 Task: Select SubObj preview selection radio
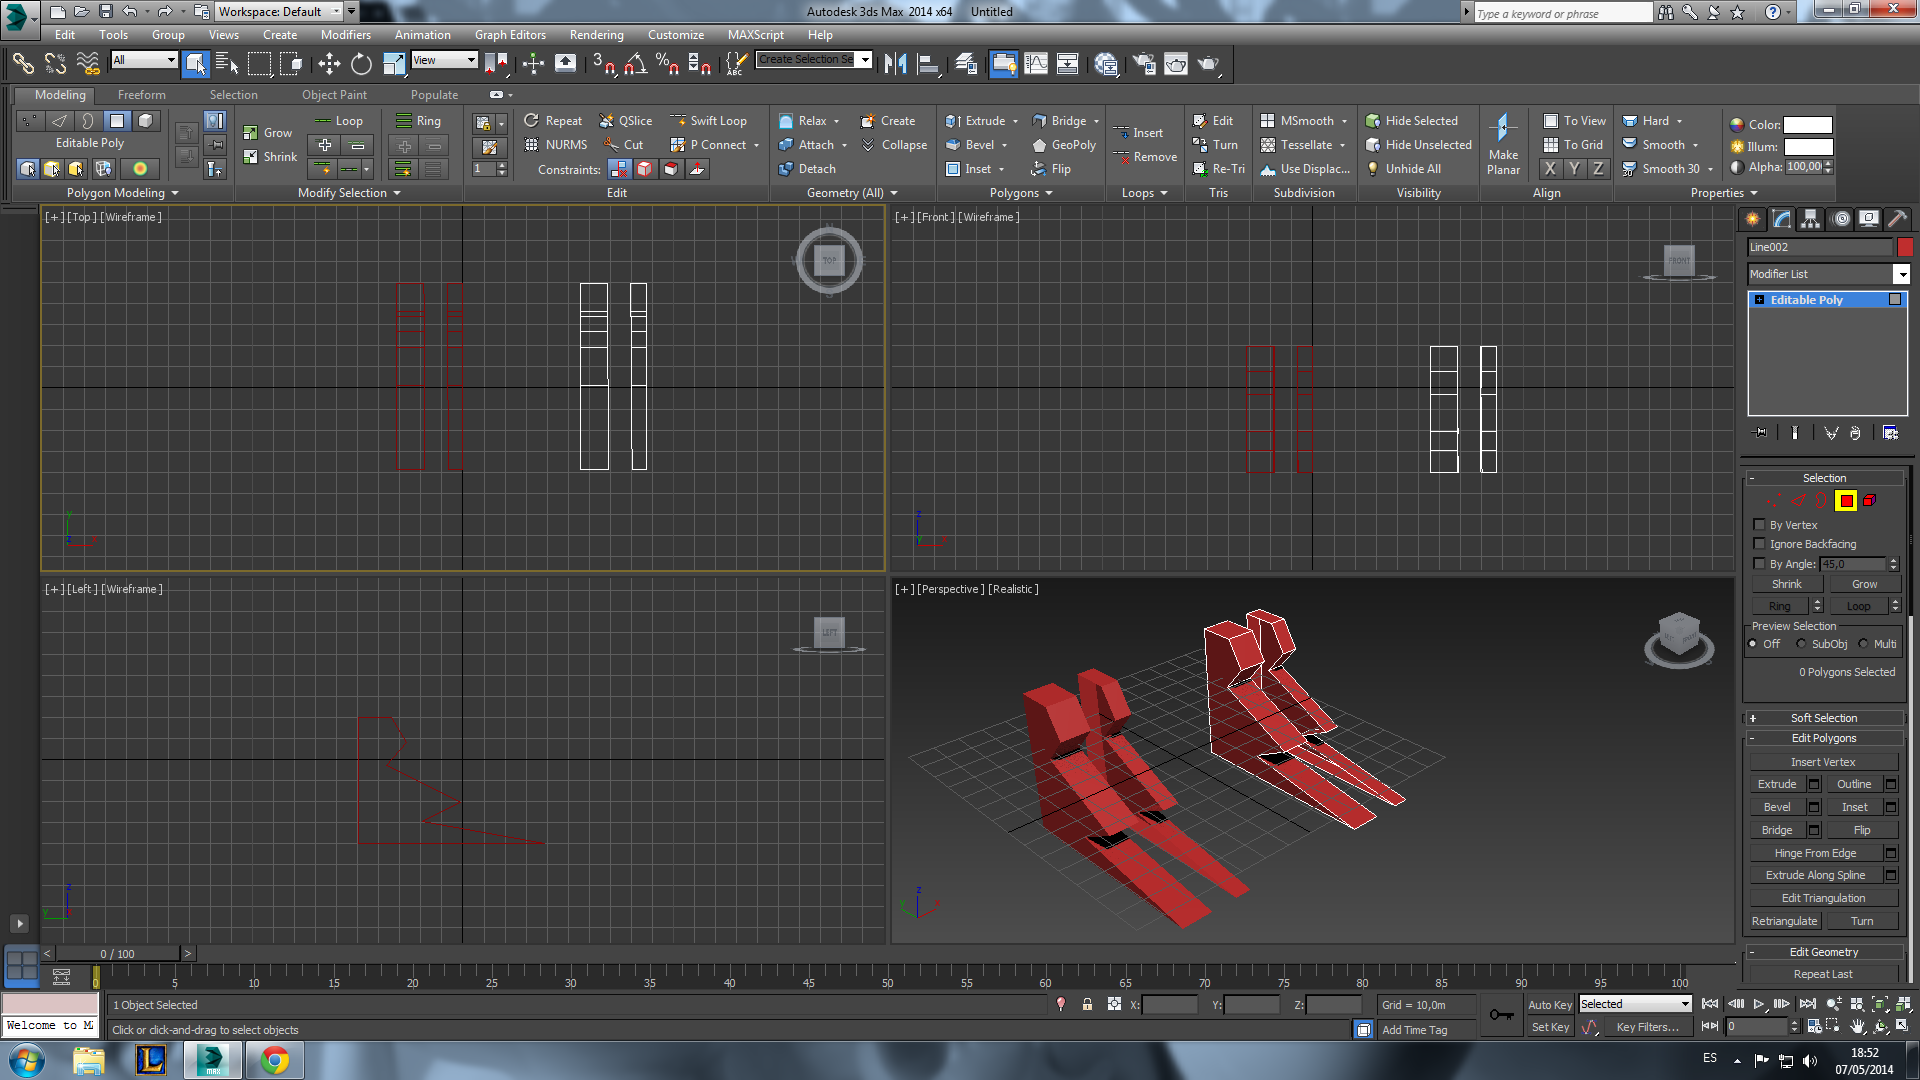pos(1802,644)
